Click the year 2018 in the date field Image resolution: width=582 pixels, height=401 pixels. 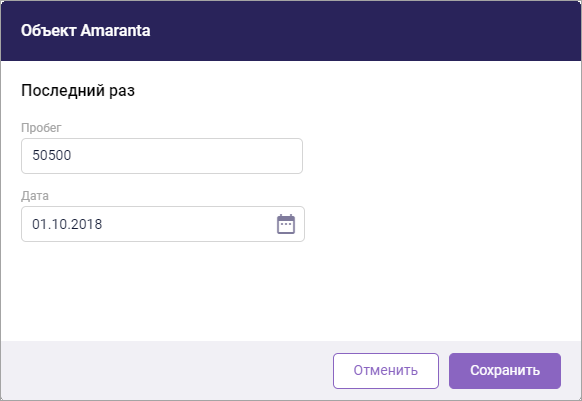86,224
